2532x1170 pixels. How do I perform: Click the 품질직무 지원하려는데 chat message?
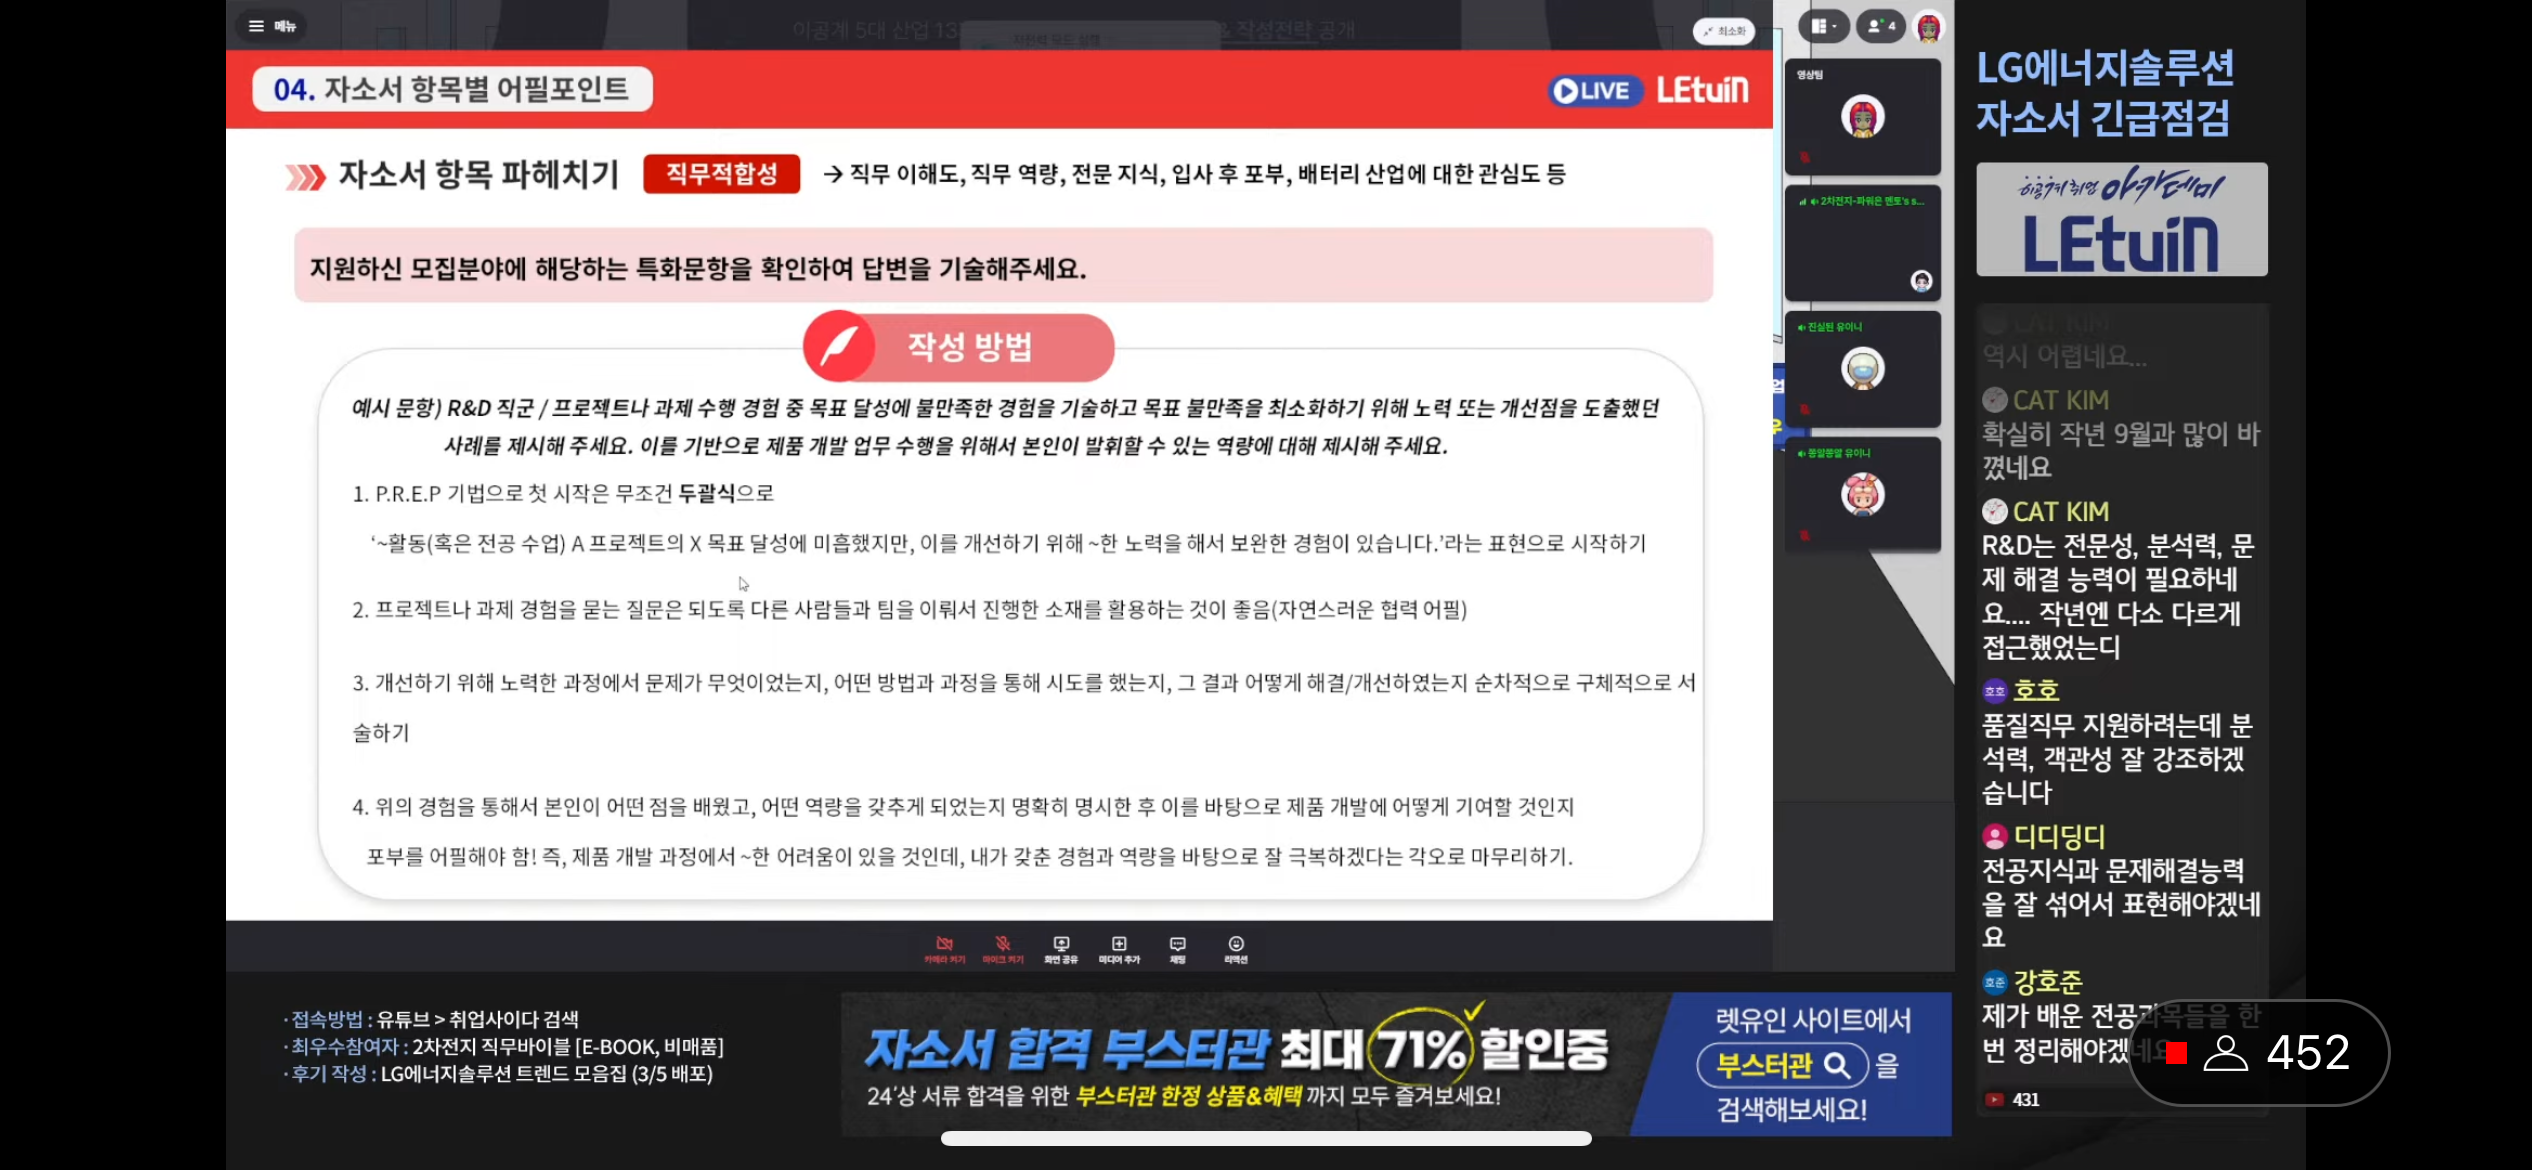click(2116, 758)
